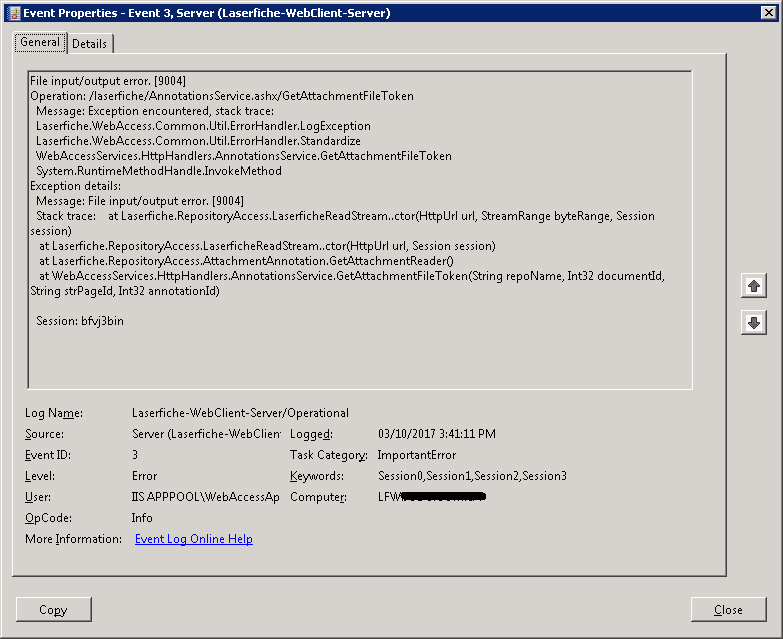The height and width of the screenshot is (639, 783).
Task: Click the ErrorHandler.Standardize line
Action: (198, 141)
